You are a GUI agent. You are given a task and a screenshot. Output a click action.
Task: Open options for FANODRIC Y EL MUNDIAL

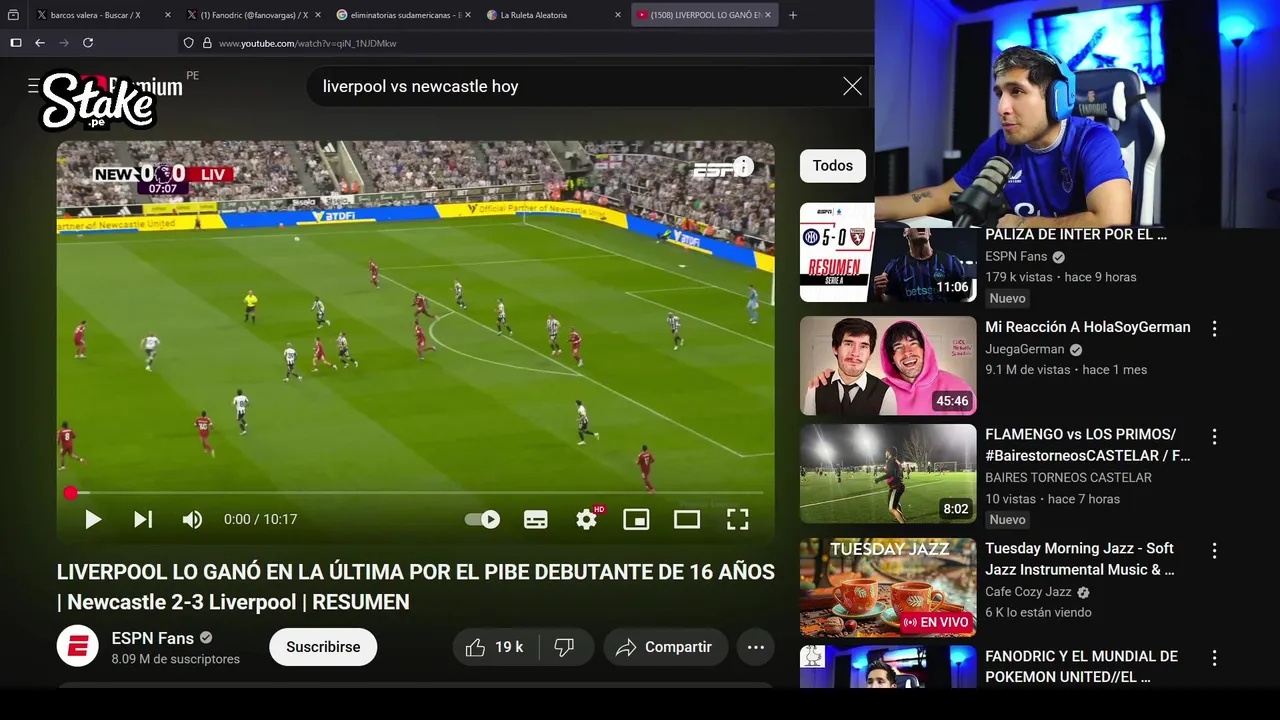click(x=1214, y=659)
